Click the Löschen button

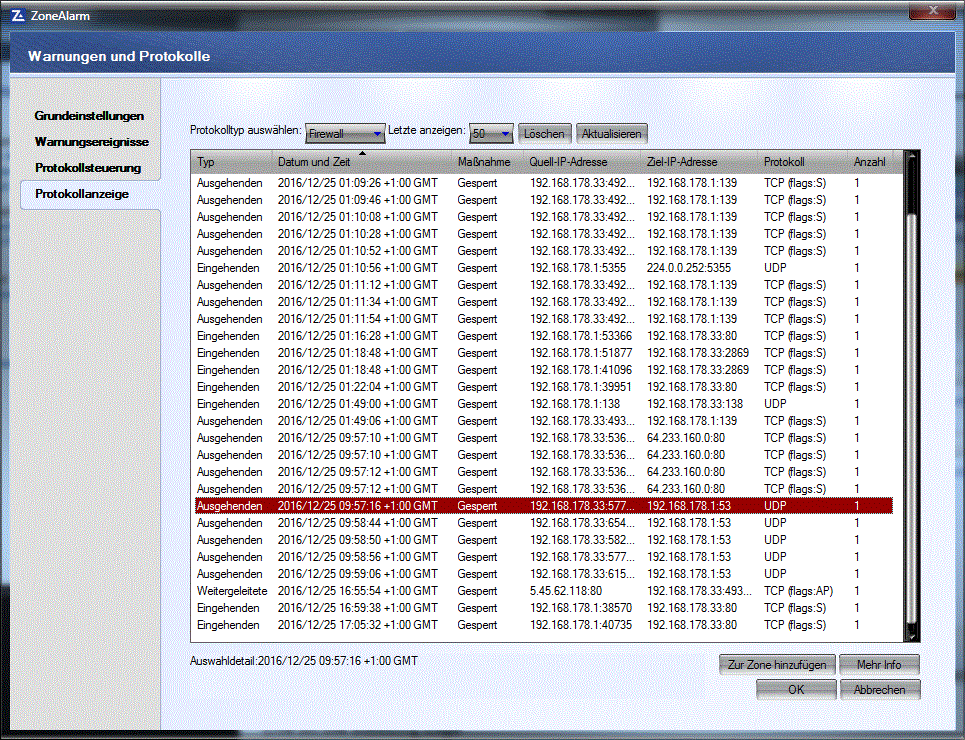pyautogui.click(x=544, y=134)
